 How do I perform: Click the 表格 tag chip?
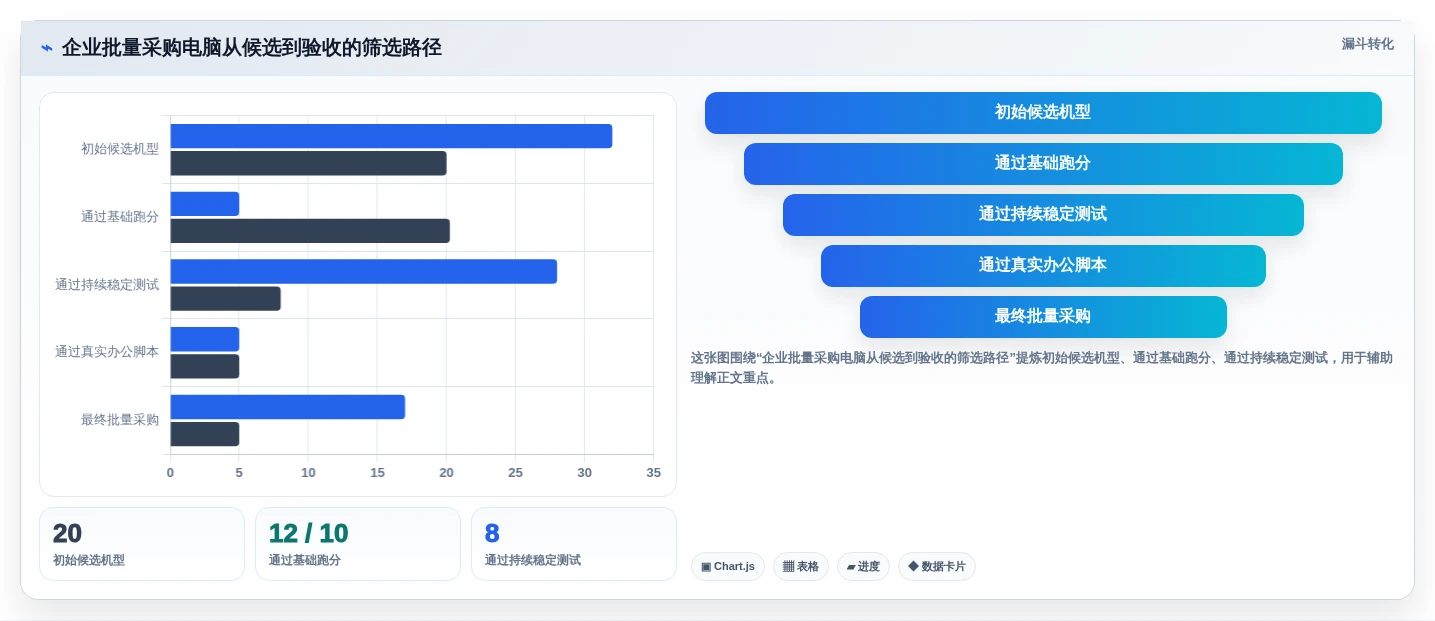(x=800, y=567)
